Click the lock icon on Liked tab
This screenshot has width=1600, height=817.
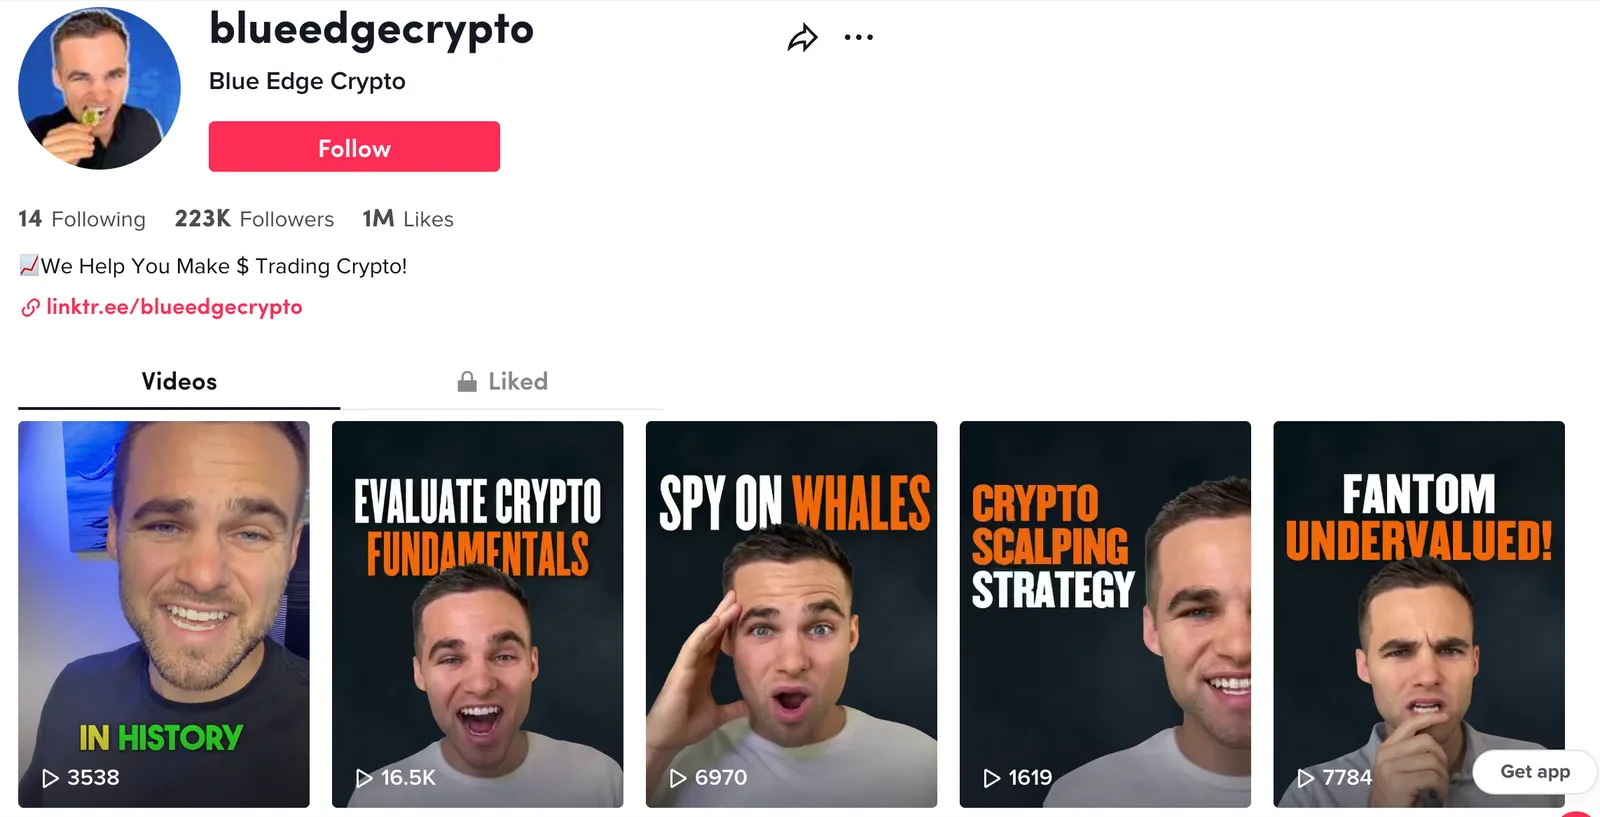(x=467, y=381)
